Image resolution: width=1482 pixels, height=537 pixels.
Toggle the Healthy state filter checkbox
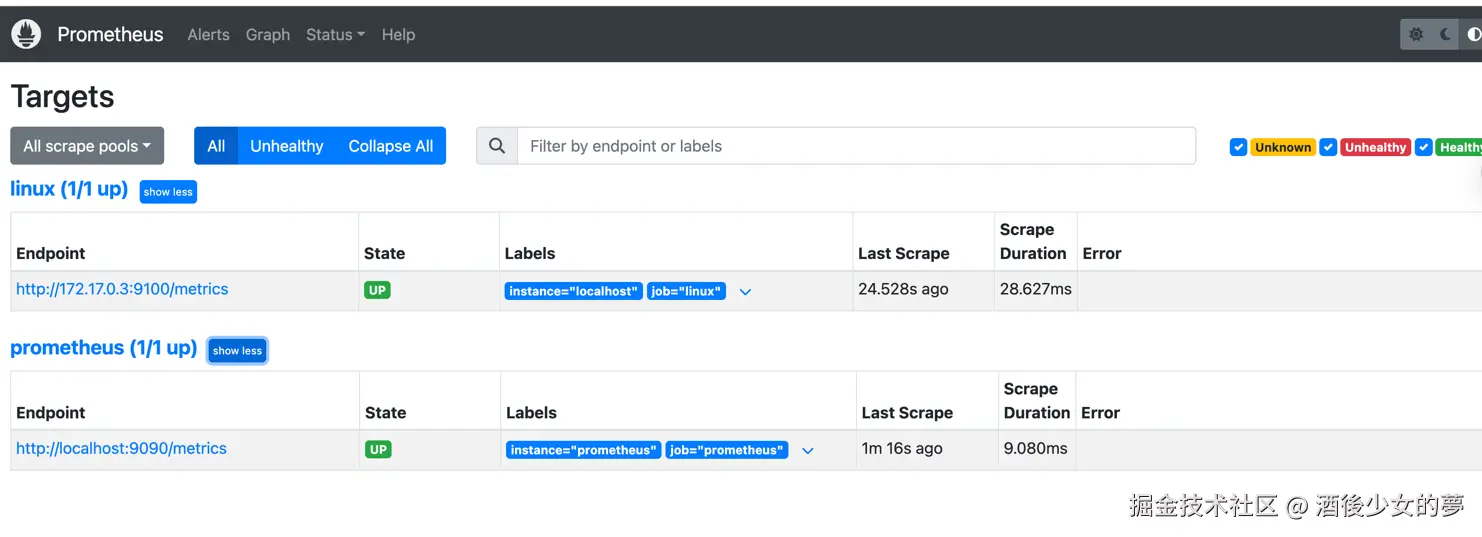1424,147
